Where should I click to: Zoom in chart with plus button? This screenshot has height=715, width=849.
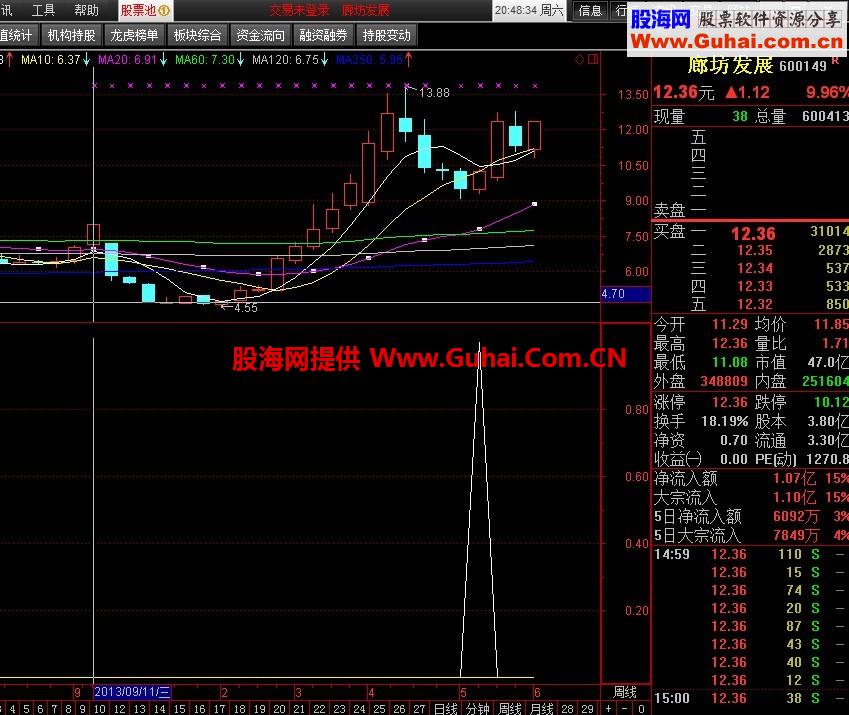[x=609, y=708]
